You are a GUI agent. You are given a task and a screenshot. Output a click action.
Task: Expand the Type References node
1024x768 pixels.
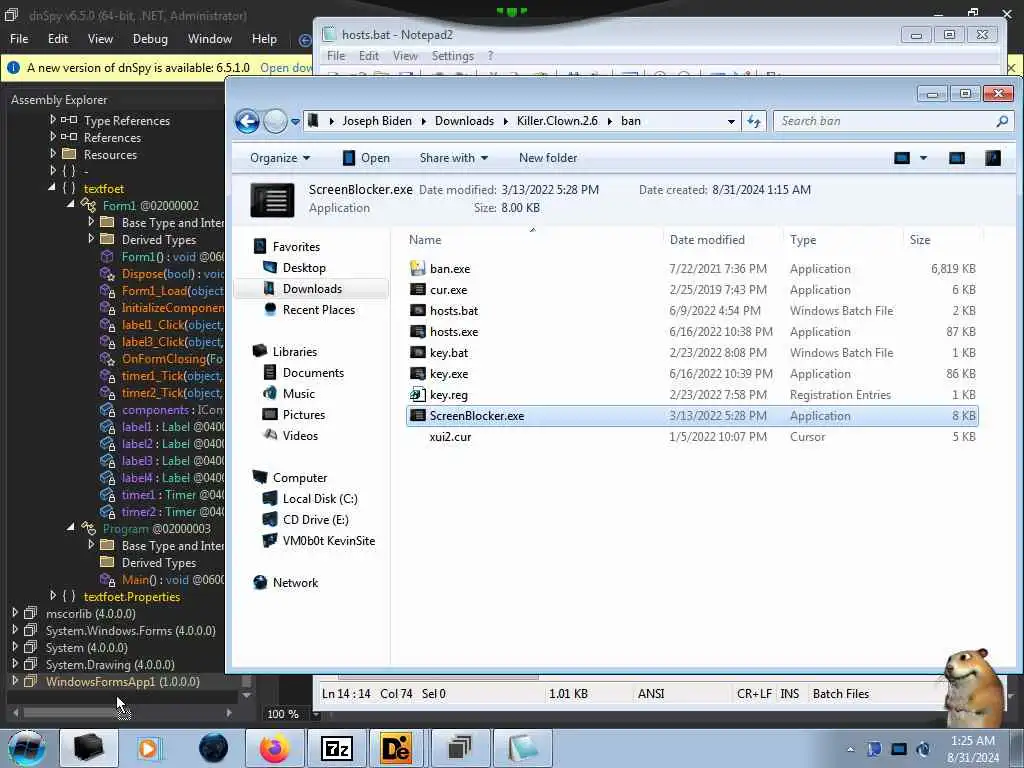53,120
